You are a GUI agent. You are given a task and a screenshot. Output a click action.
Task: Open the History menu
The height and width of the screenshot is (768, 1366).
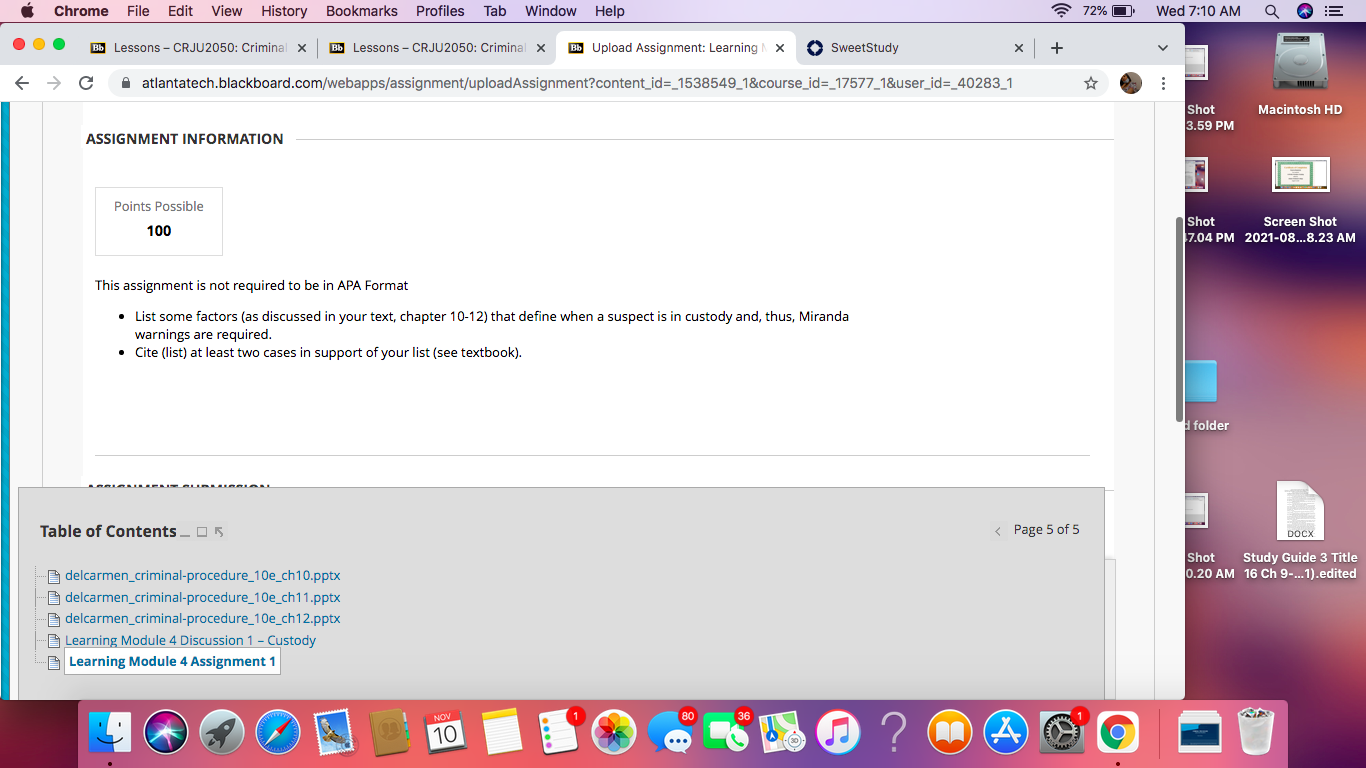(284, 11)
